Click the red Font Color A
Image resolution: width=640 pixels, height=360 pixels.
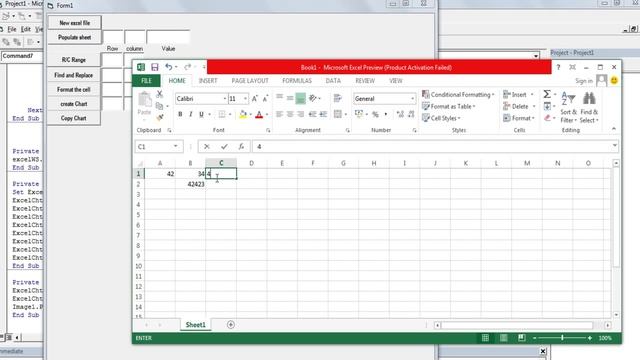[x=259, y=115]
